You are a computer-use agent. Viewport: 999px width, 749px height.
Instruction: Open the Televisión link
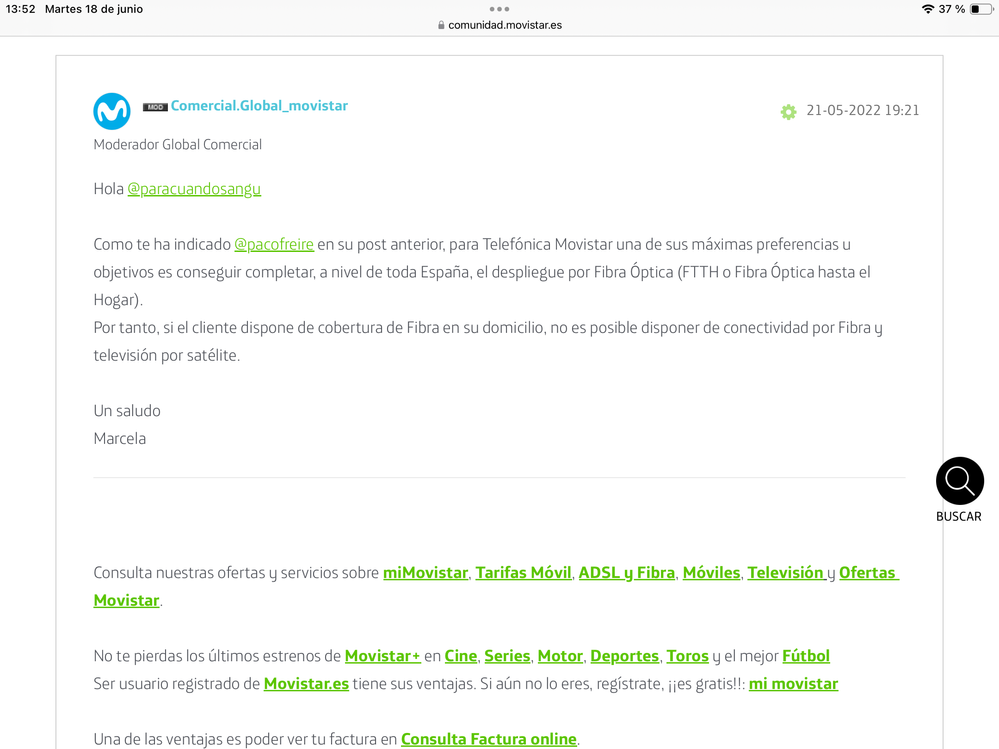coord(785,573)
